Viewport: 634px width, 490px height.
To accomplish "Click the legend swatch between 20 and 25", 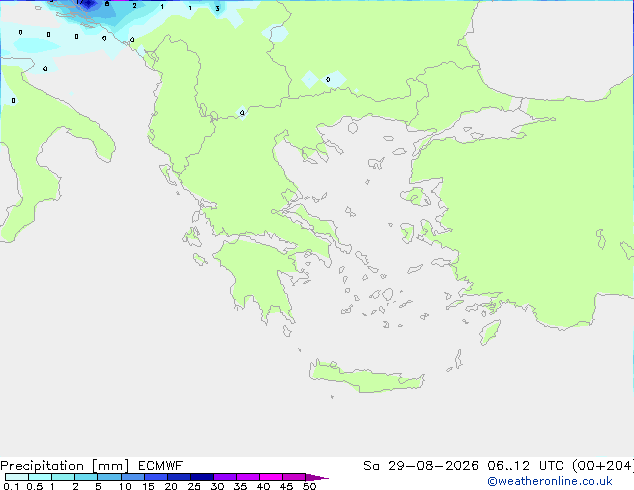I will tap(178, 477).
